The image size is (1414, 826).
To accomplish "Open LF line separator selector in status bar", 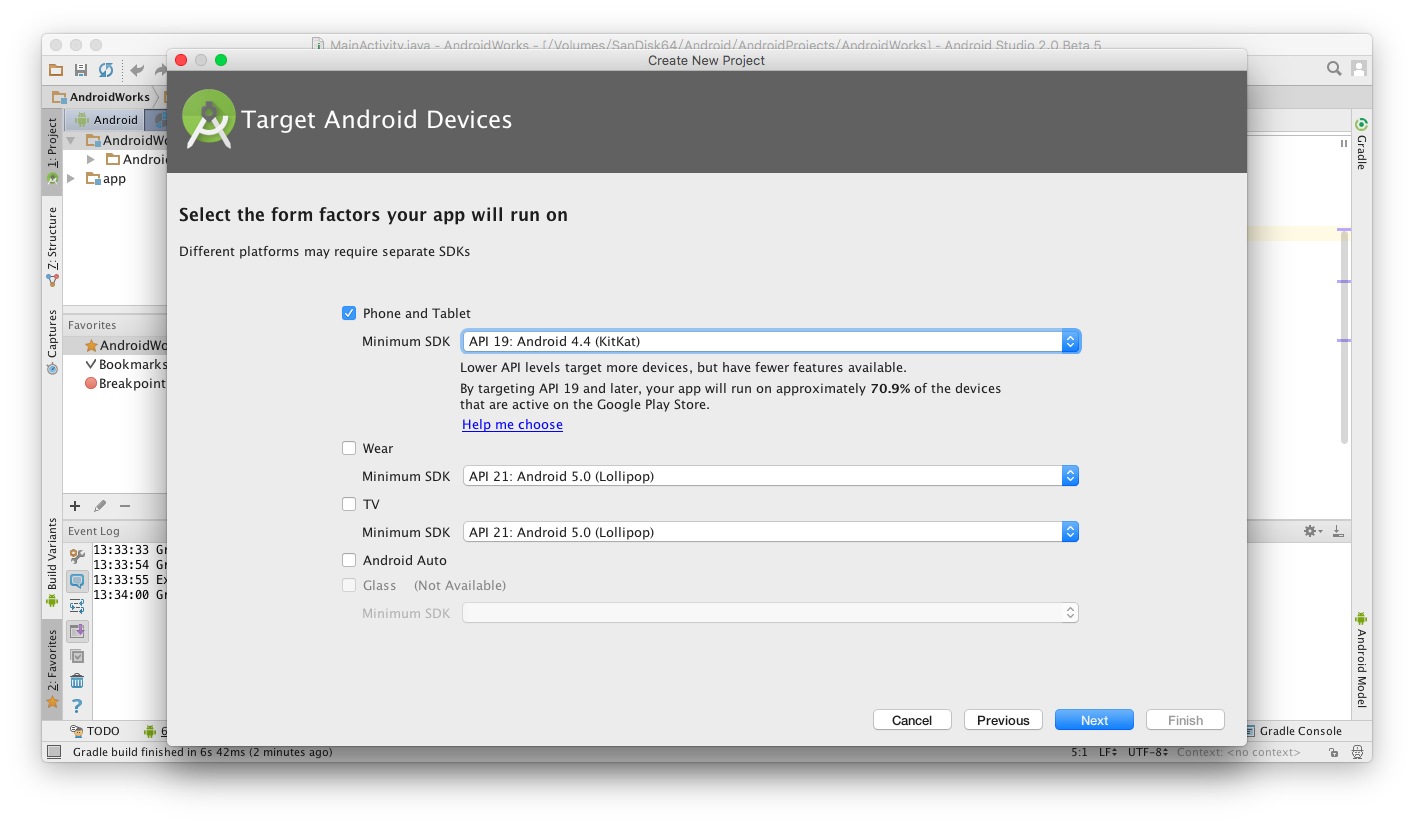I will (1108, 752).
